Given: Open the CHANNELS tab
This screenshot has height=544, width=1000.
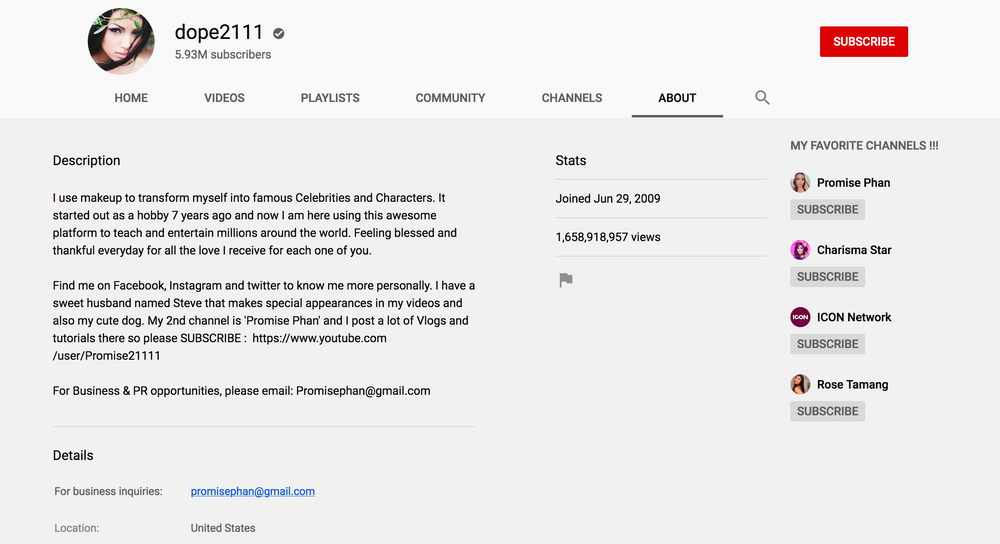Looking at the screenshot, I should coord(571,98).
